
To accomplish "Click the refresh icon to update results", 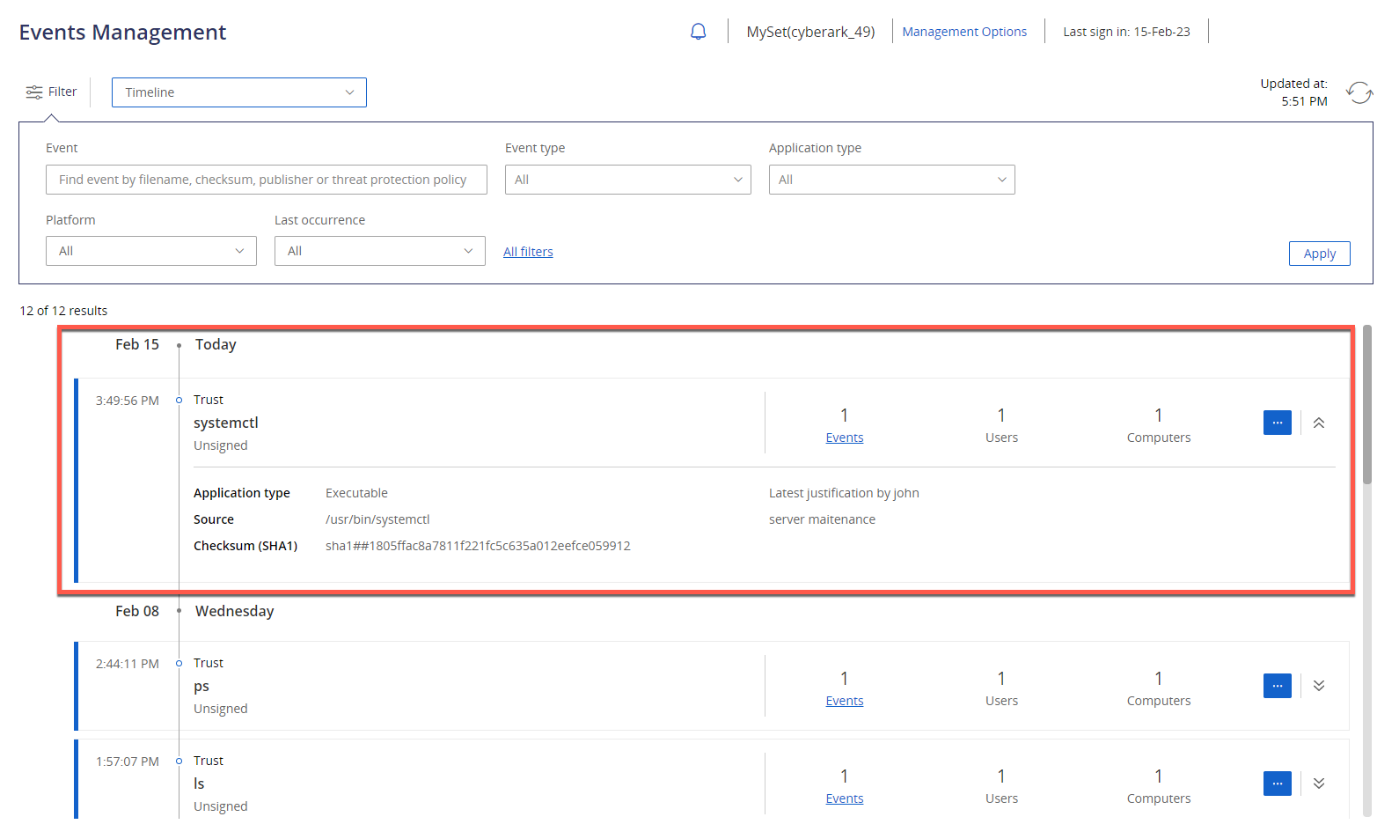I will [x=1360, y=92].
